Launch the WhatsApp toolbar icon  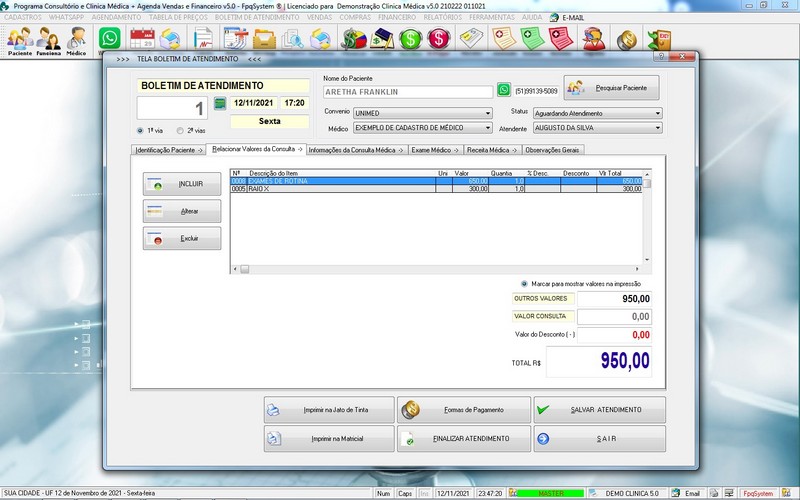coord(110,38)
